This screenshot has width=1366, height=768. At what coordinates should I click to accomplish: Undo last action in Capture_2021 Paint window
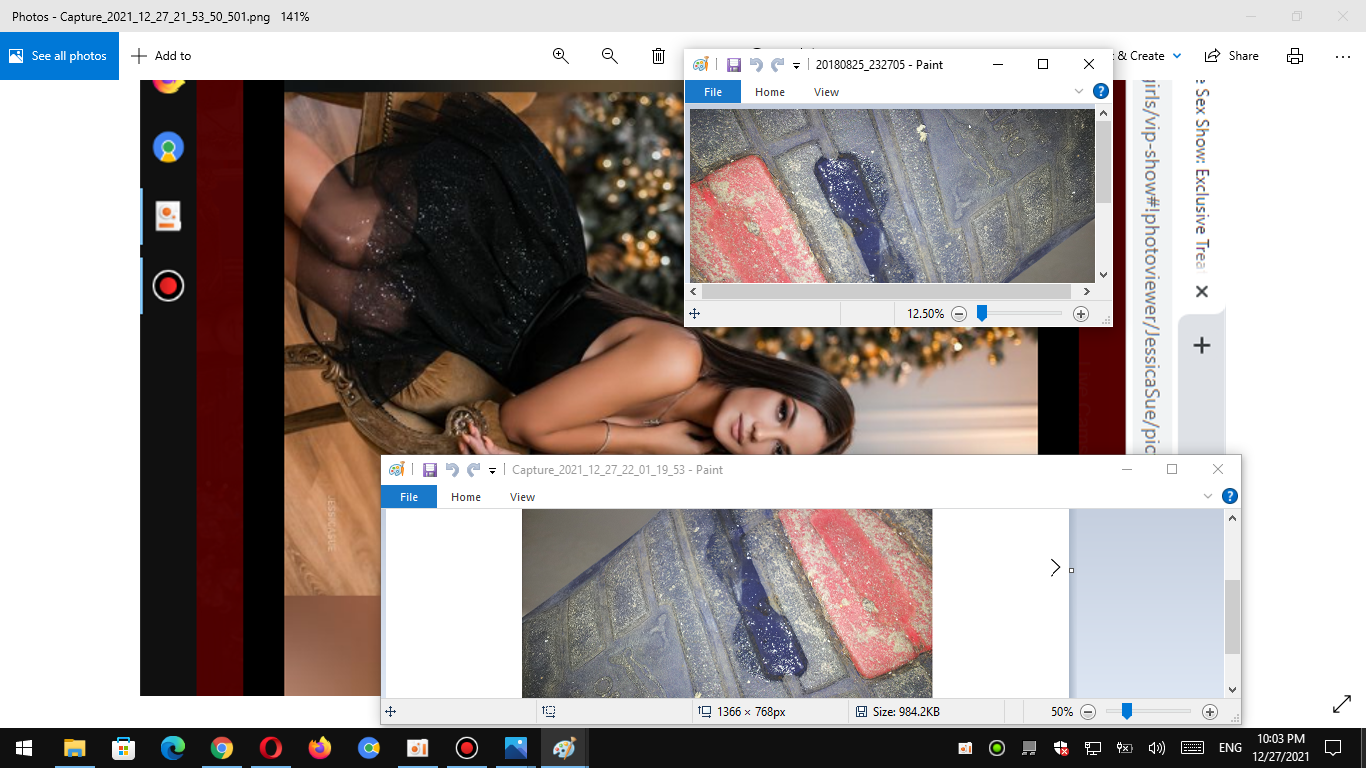coord(452,470)
